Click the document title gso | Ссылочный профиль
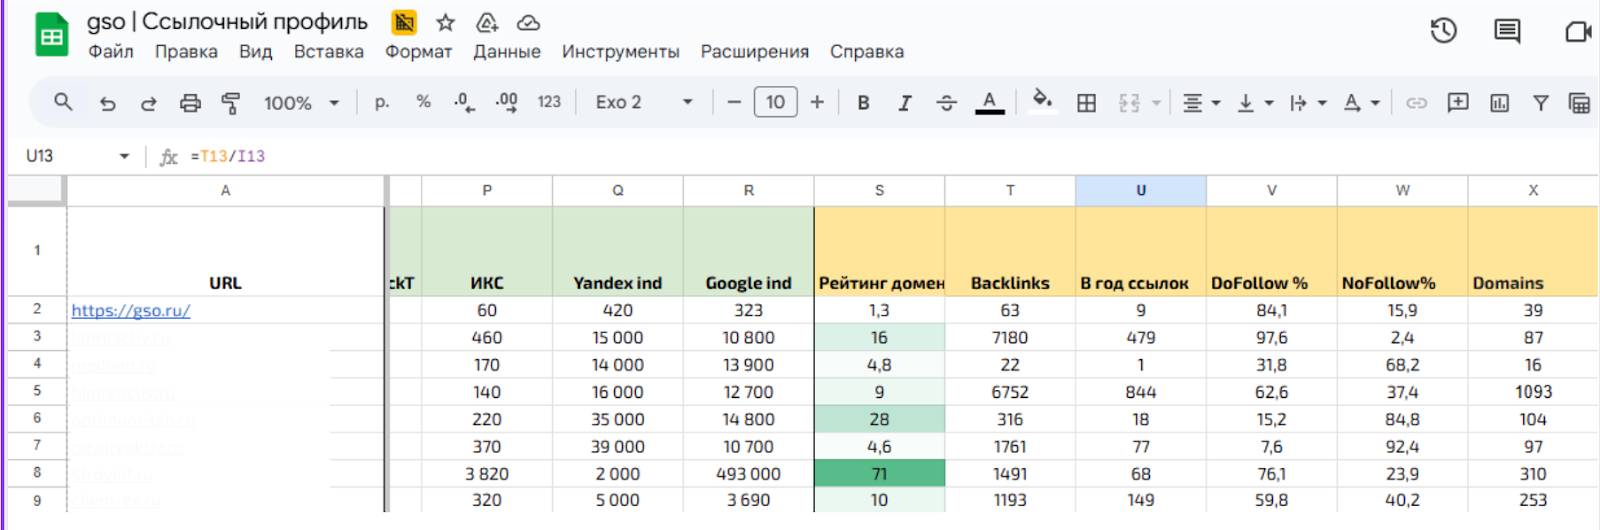This screenshot has width=1600, height=530. click(x=227, y=22)
